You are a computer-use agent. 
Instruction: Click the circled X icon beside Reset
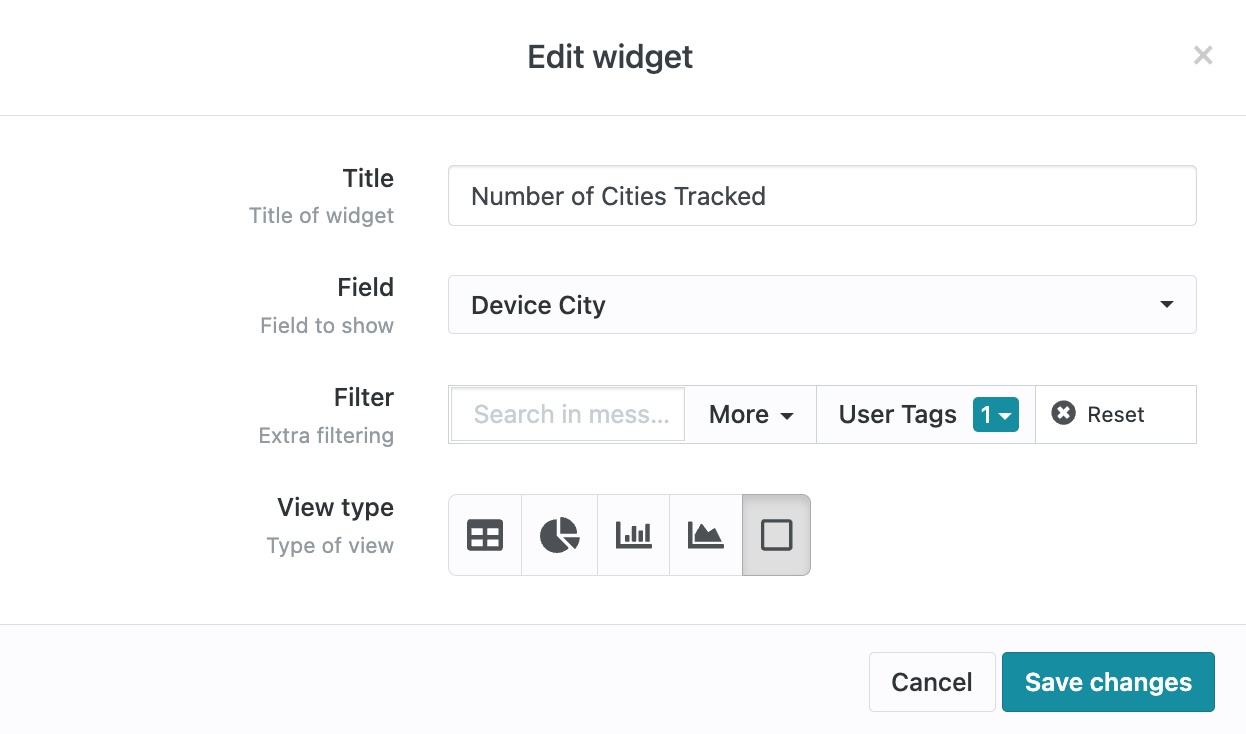(1063, 413)
